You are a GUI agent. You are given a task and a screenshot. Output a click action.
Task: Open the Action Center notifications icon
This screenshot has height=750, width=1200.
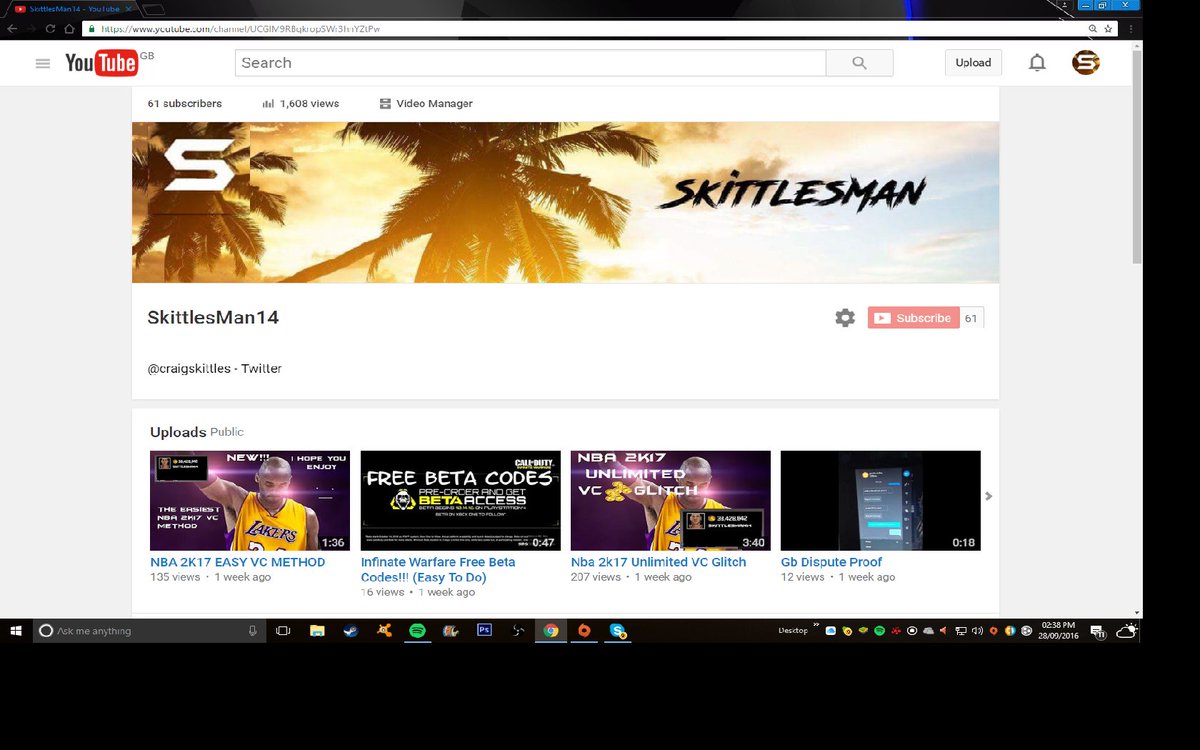1097,631
